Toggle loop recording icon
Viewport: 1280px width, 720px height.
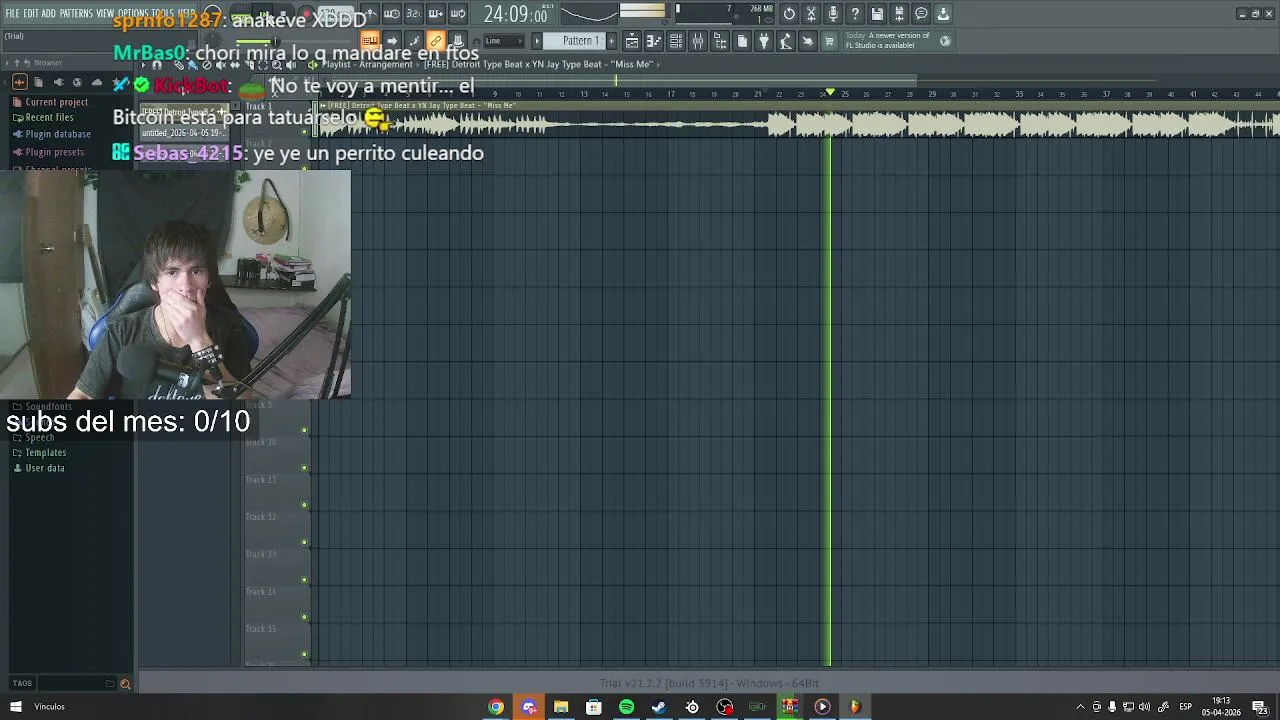click(458, 14)
